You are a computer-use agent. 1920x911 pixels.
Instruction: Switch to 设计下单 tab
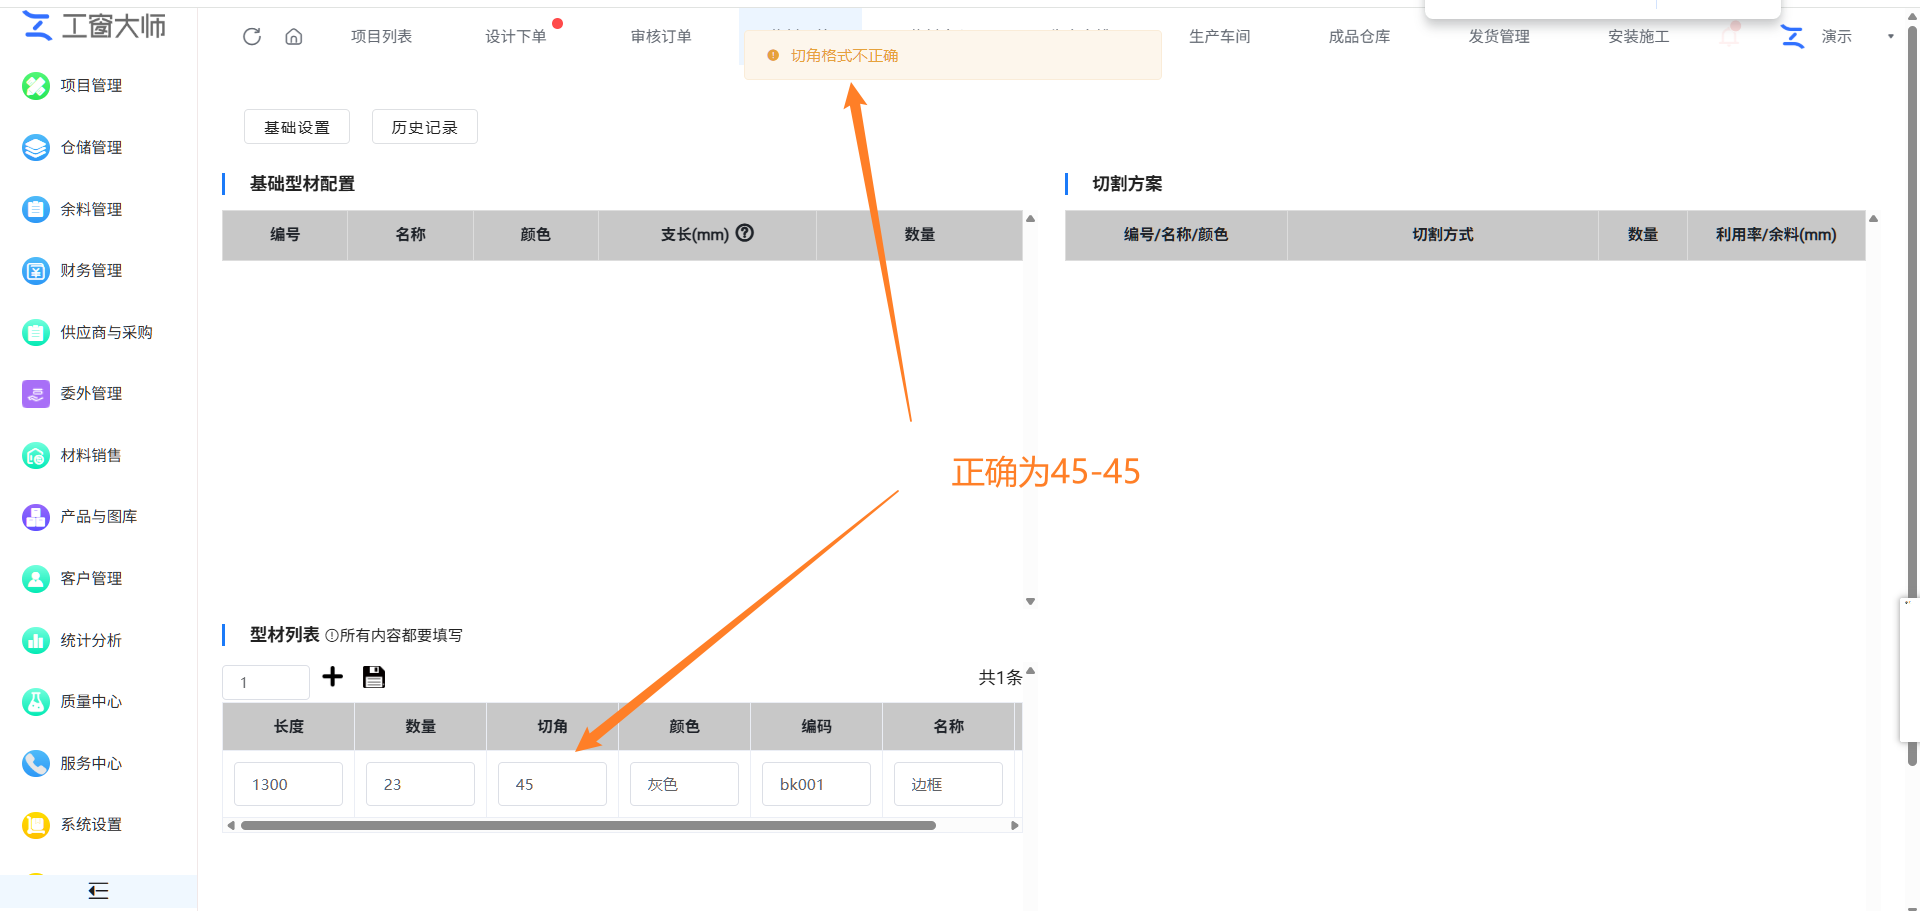516,37
